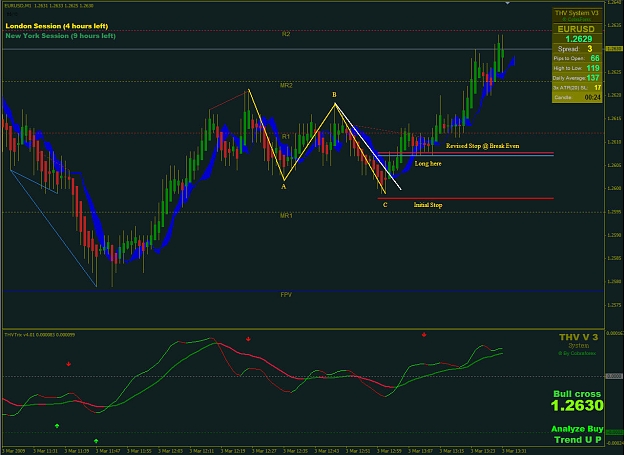
Task: Click the red down arrow above 3 Mar 13:07
Action: (x=424, y=335)
